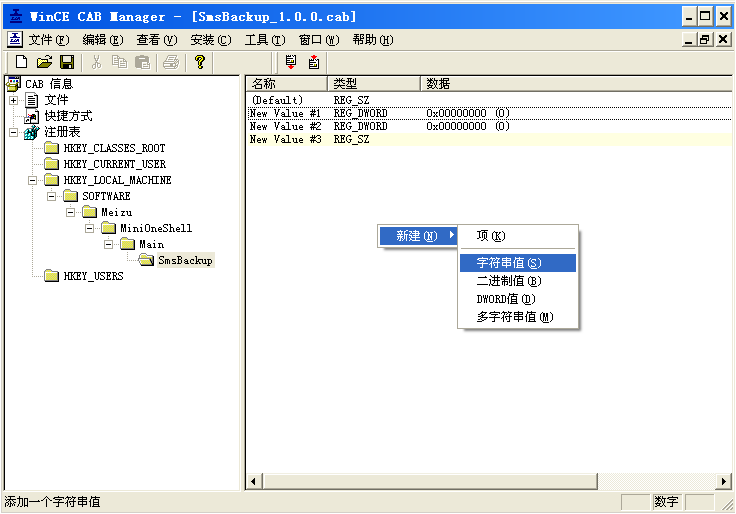Sort by the 名称 column header
The image size is (736, 514).
coord(287,84)
